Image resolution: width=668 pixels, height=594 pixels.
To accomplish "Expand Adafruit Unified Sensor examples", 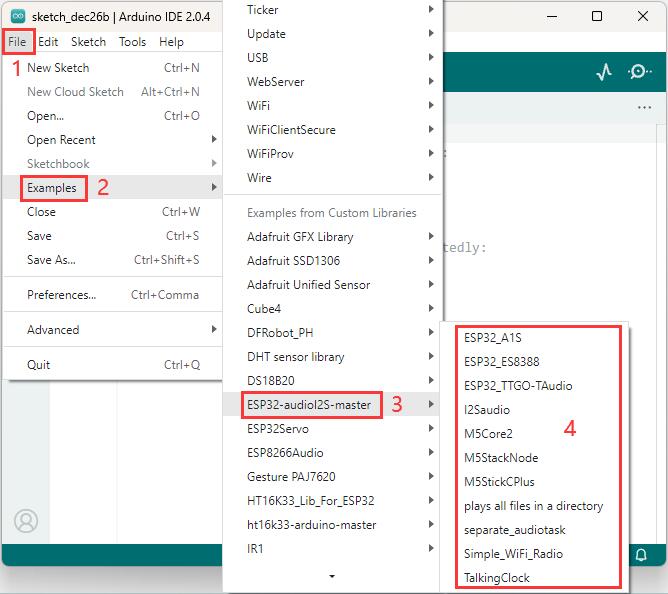I will (332, 285).
